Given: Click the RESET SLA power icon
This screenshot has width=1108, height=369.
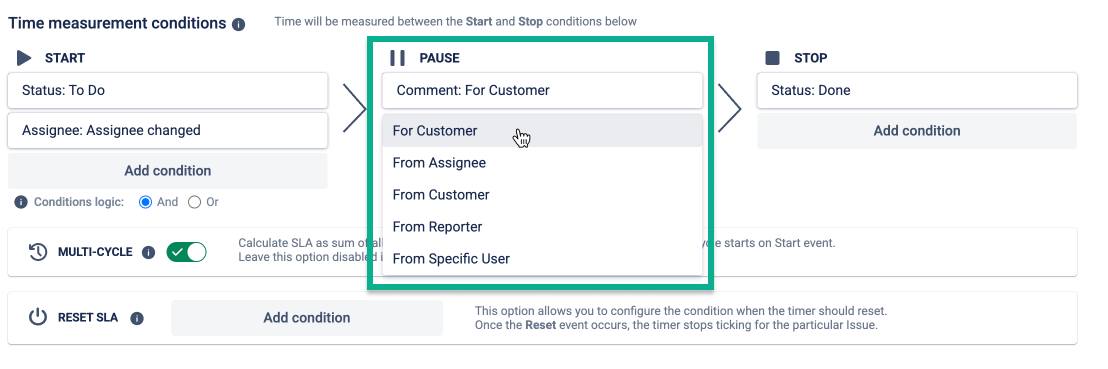Looking at the screenshot, I should (38, 317).
